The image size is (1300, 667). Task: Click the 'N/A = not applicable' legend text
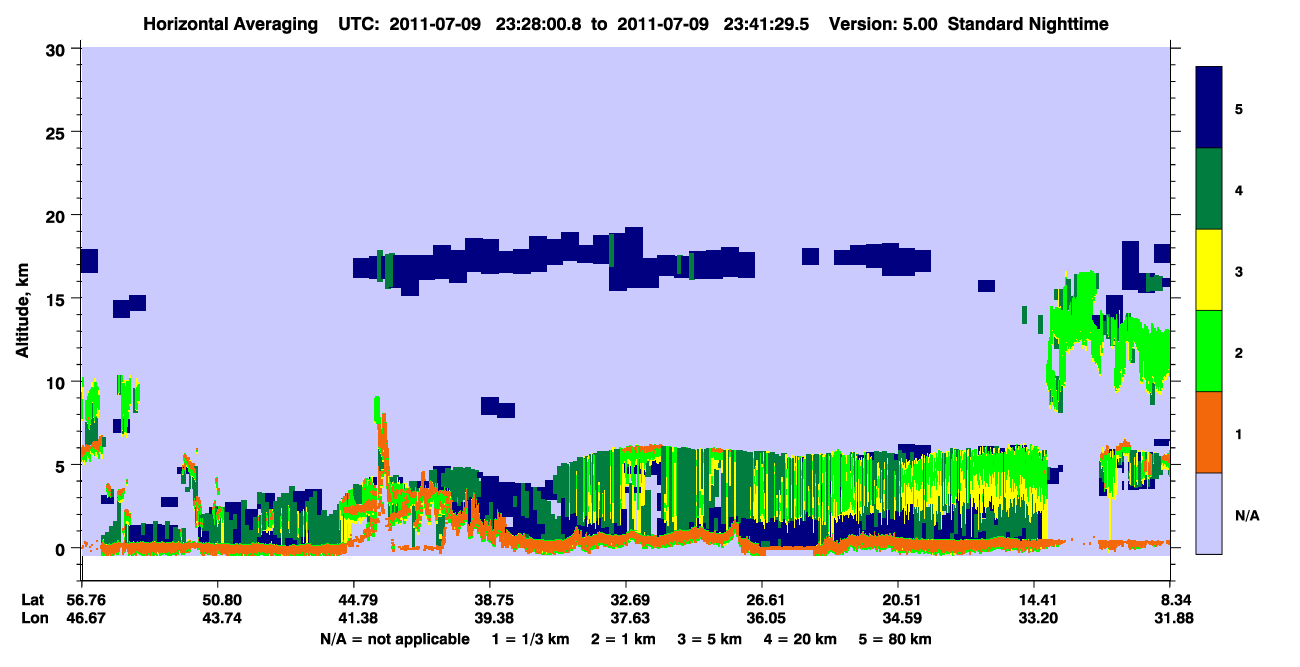[x=395, y=639]
